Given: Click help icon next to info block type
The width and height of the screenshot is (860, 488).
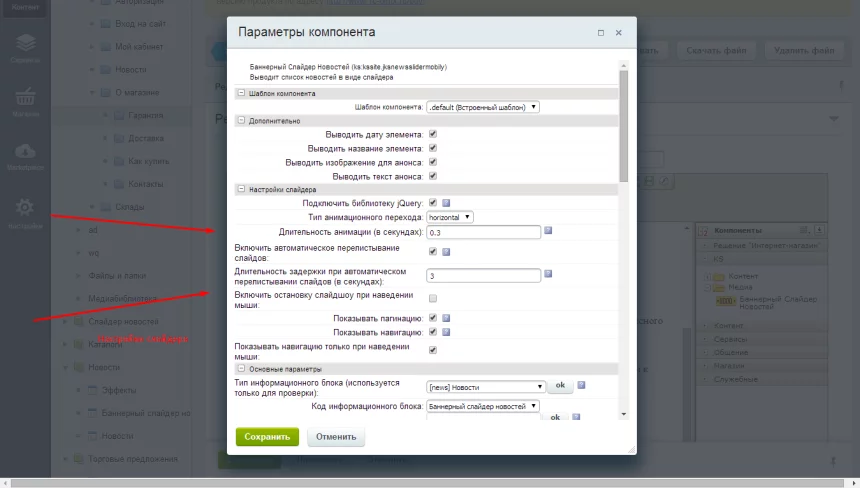Looking at the screenshot, I should 581,385.
